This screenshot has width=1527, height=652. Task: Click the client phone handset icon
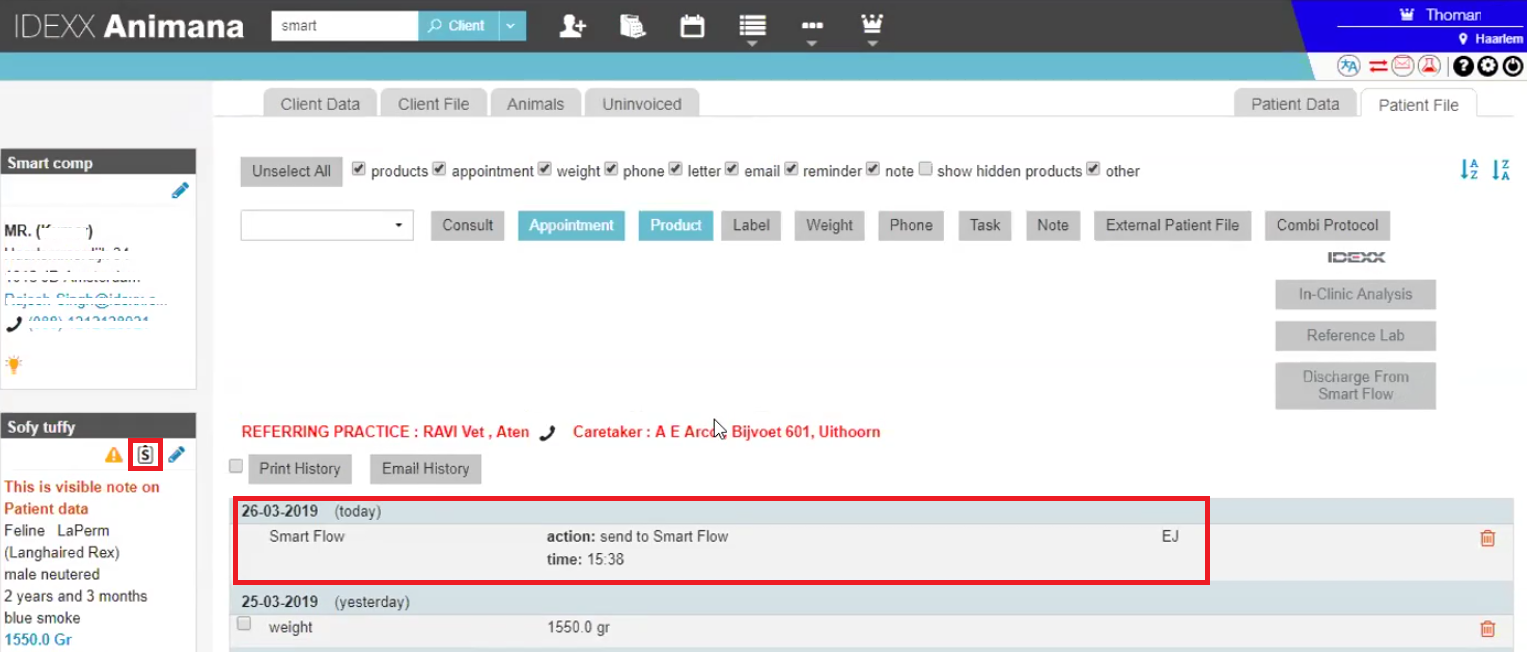pyautogui.click(x=14, y=323)
